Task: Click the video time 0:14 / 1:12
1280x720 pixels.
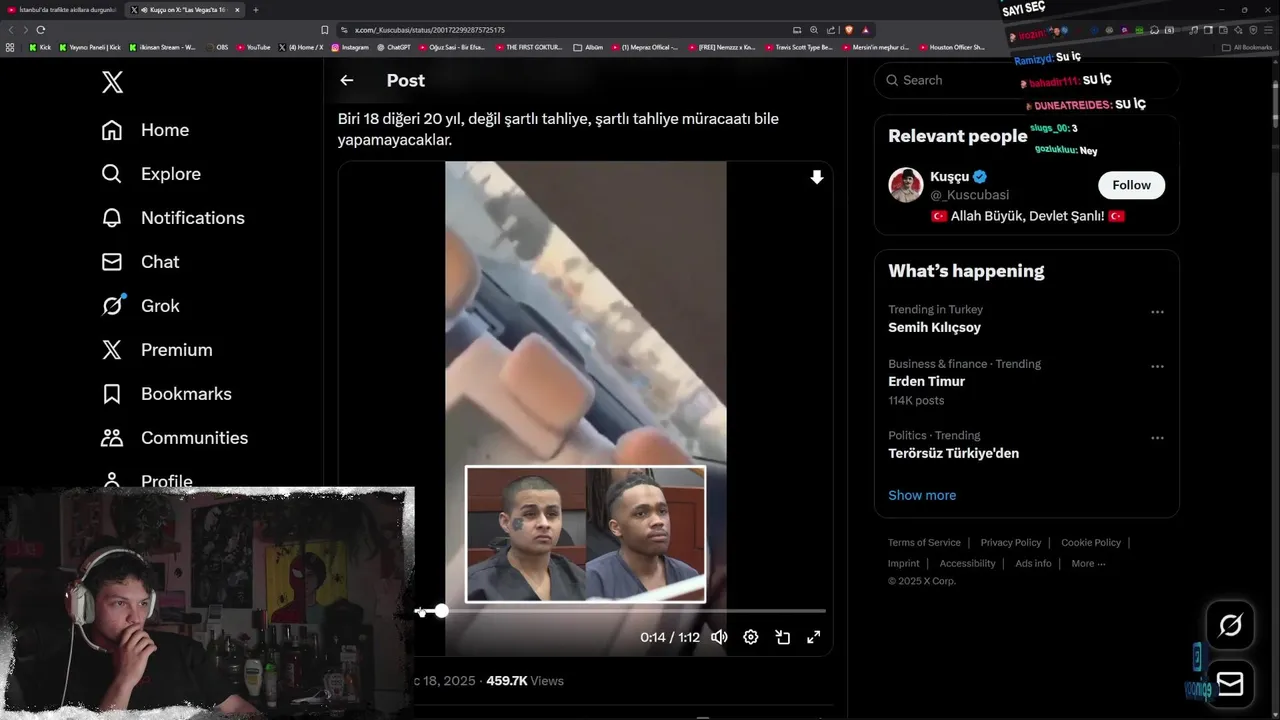Action: pos(670,637)
